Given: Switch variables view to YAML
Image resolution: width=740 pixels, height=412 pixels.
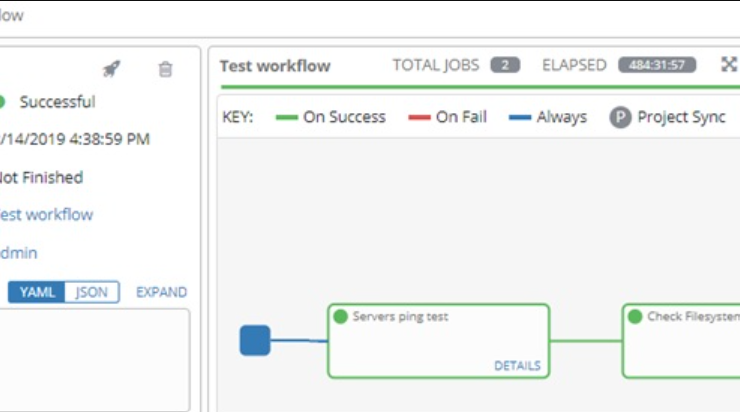Looking at the screenshot, I should [x=36, y=292].
